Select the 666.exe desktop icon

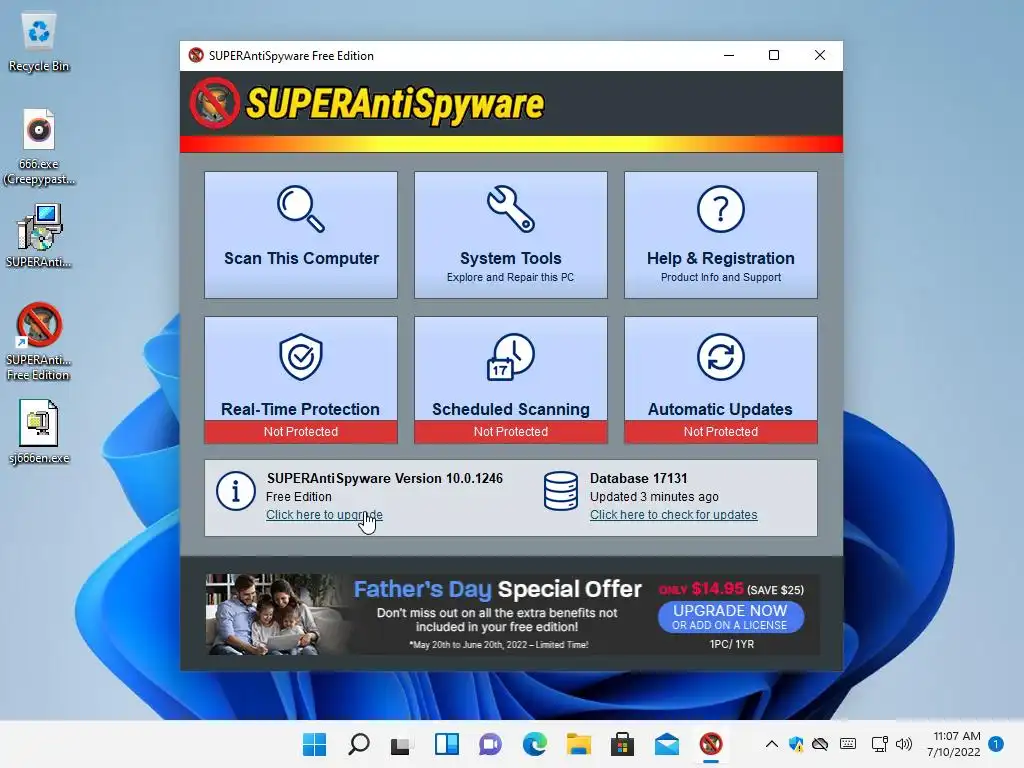tap(39, 148)
